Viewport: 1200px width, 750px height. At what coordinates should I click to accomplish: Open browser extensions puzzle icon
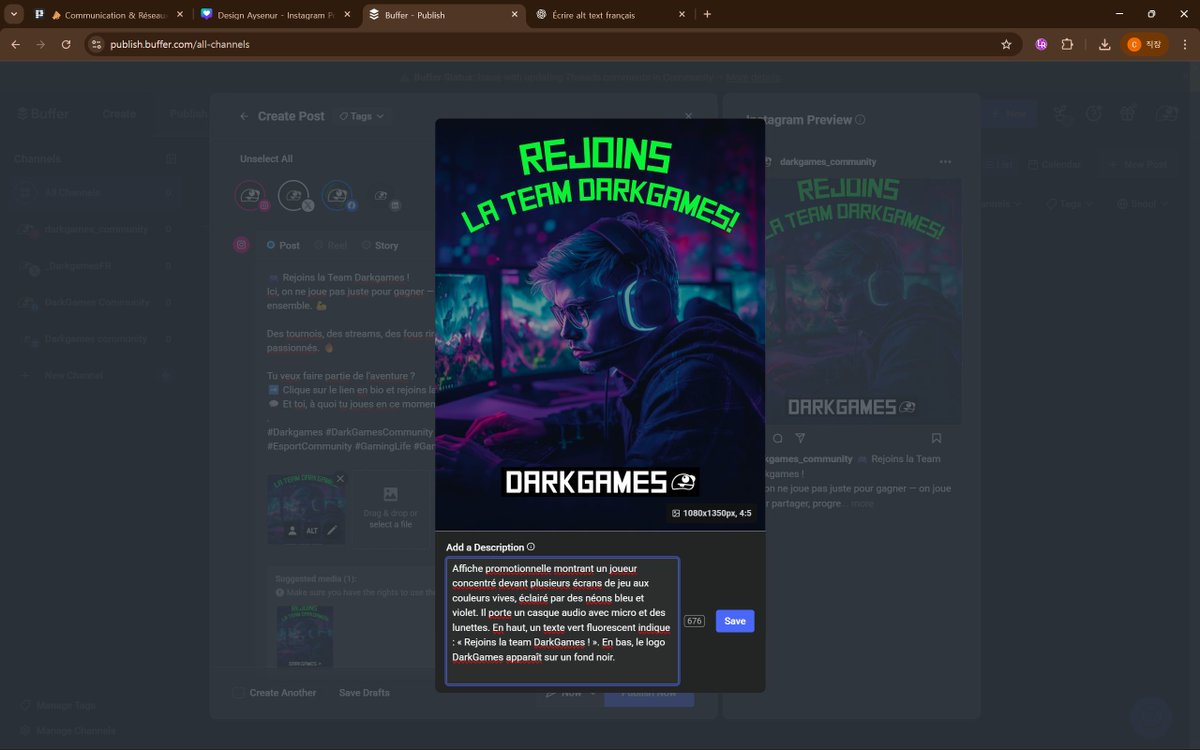click(x=1067, y=44)
